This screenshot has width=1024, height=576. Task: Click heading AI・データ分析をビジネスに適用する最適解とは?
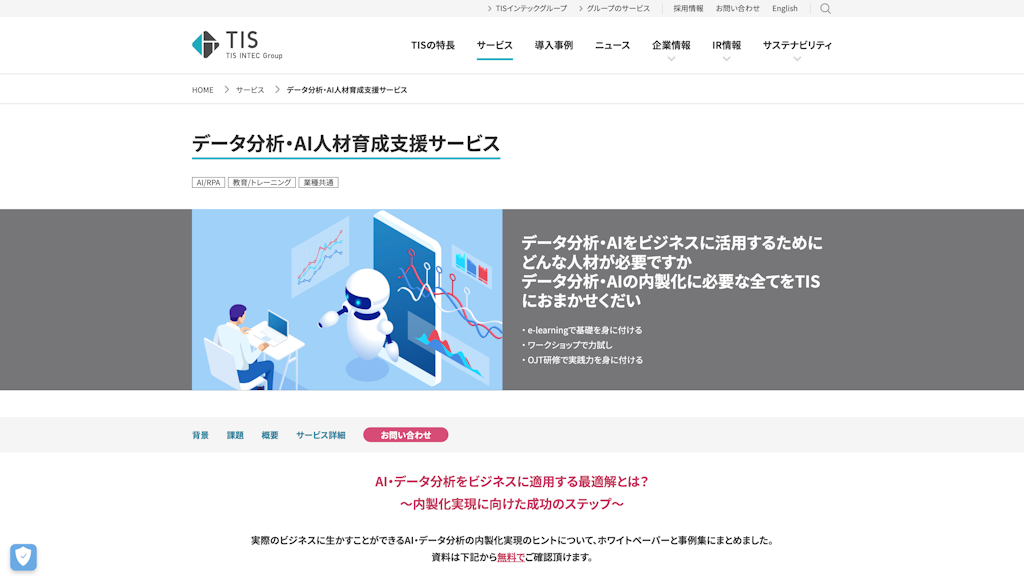pos(512,481)
